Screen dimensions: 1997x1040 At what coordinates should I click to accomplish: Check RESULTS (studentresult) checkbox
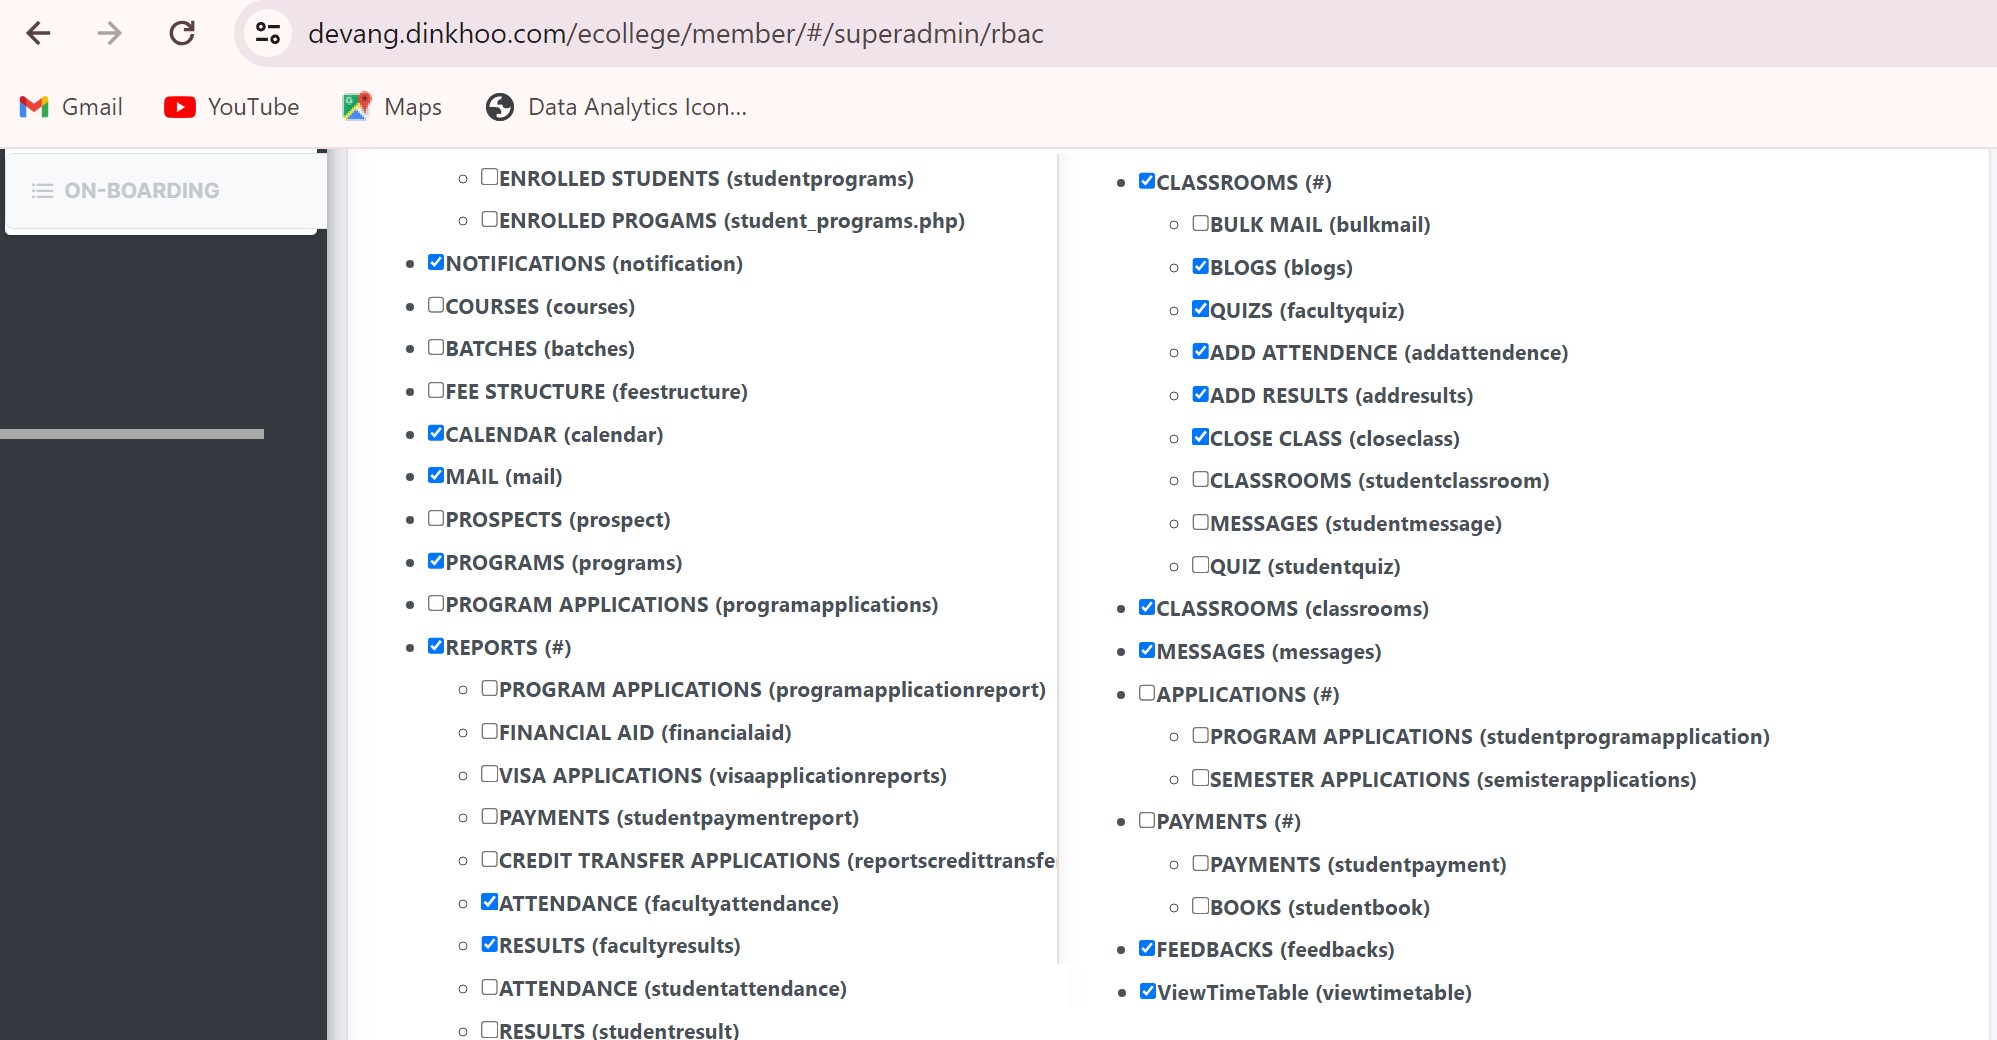pos(490,1029)
